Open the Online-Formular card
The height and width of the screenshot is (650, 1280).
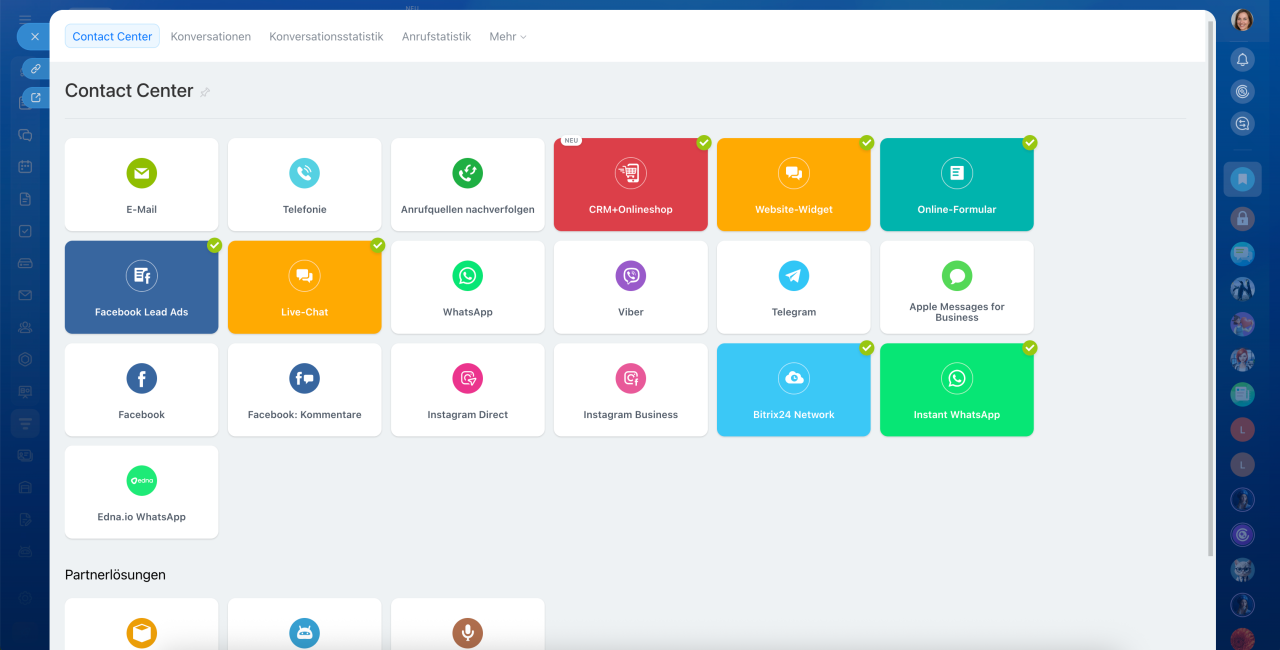956,185
